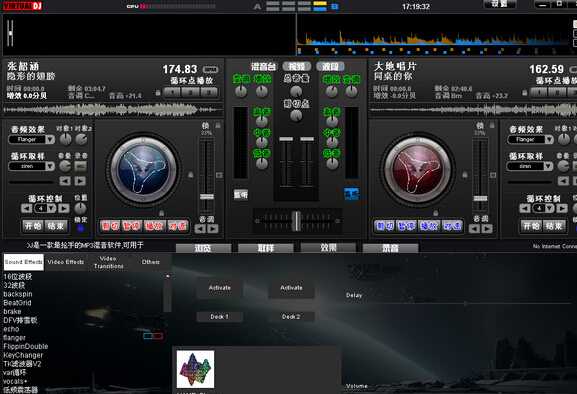Halve the left deck loop length arrow
Screen dimensions: 577x394
[26, 209]
